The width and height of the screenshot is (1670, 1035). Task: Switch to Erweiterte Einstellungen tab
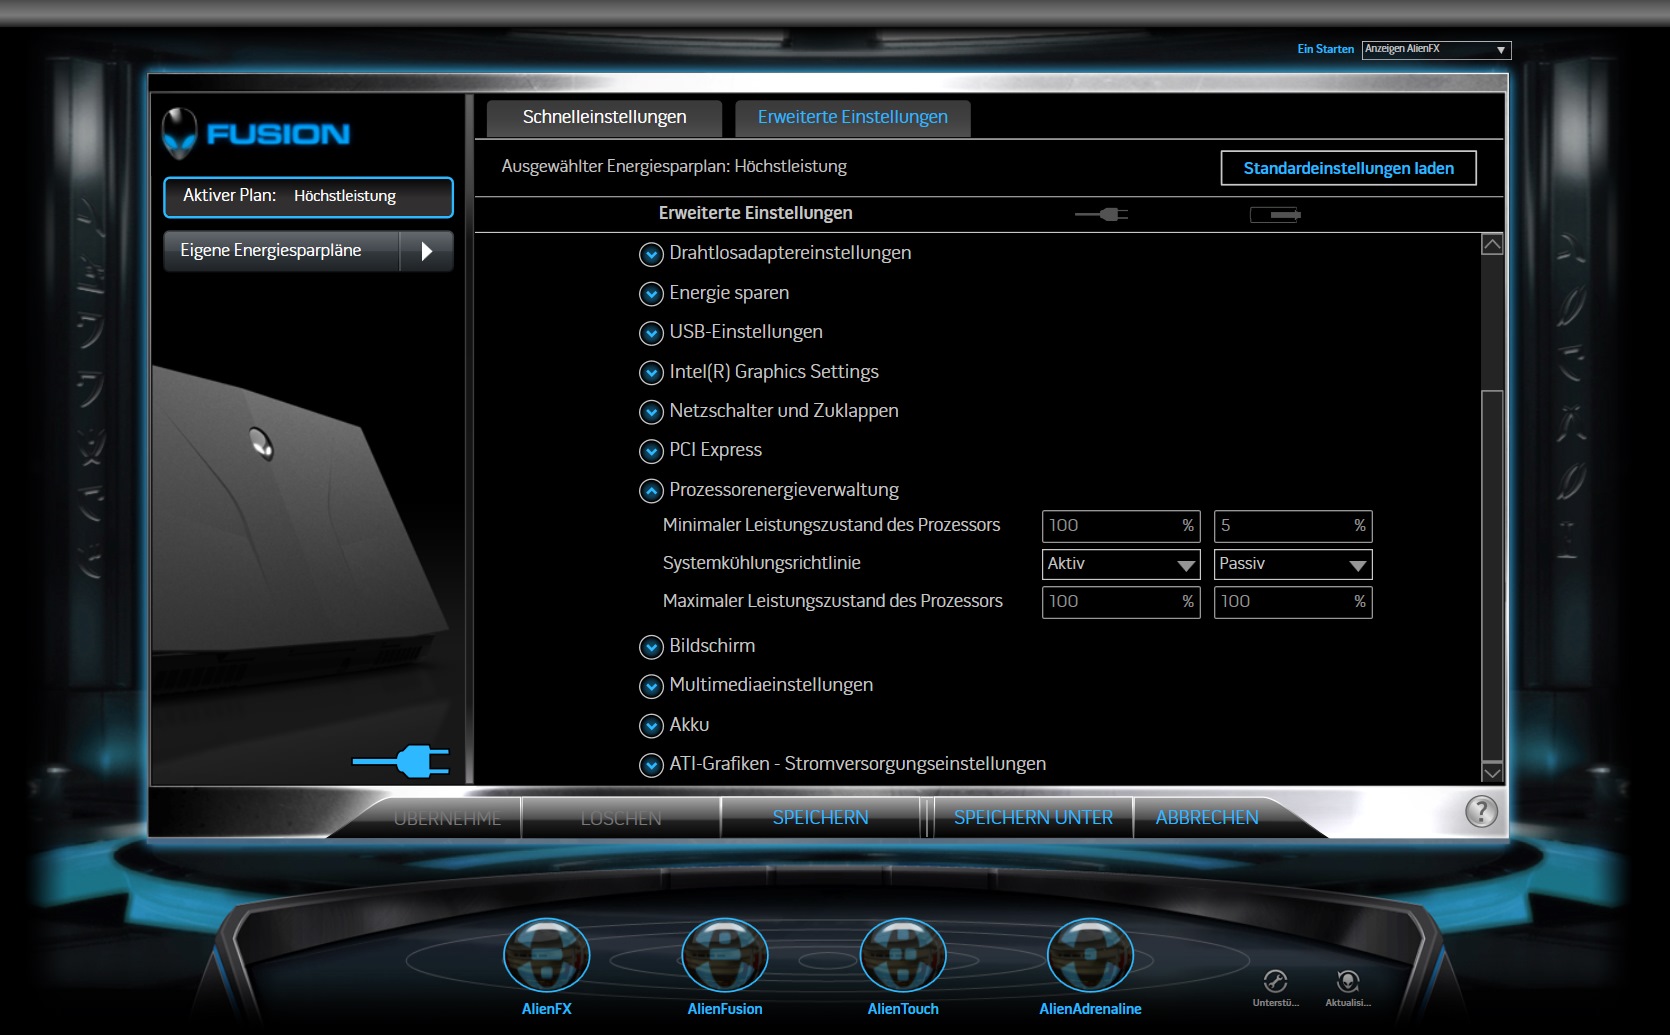coord(852,117)
